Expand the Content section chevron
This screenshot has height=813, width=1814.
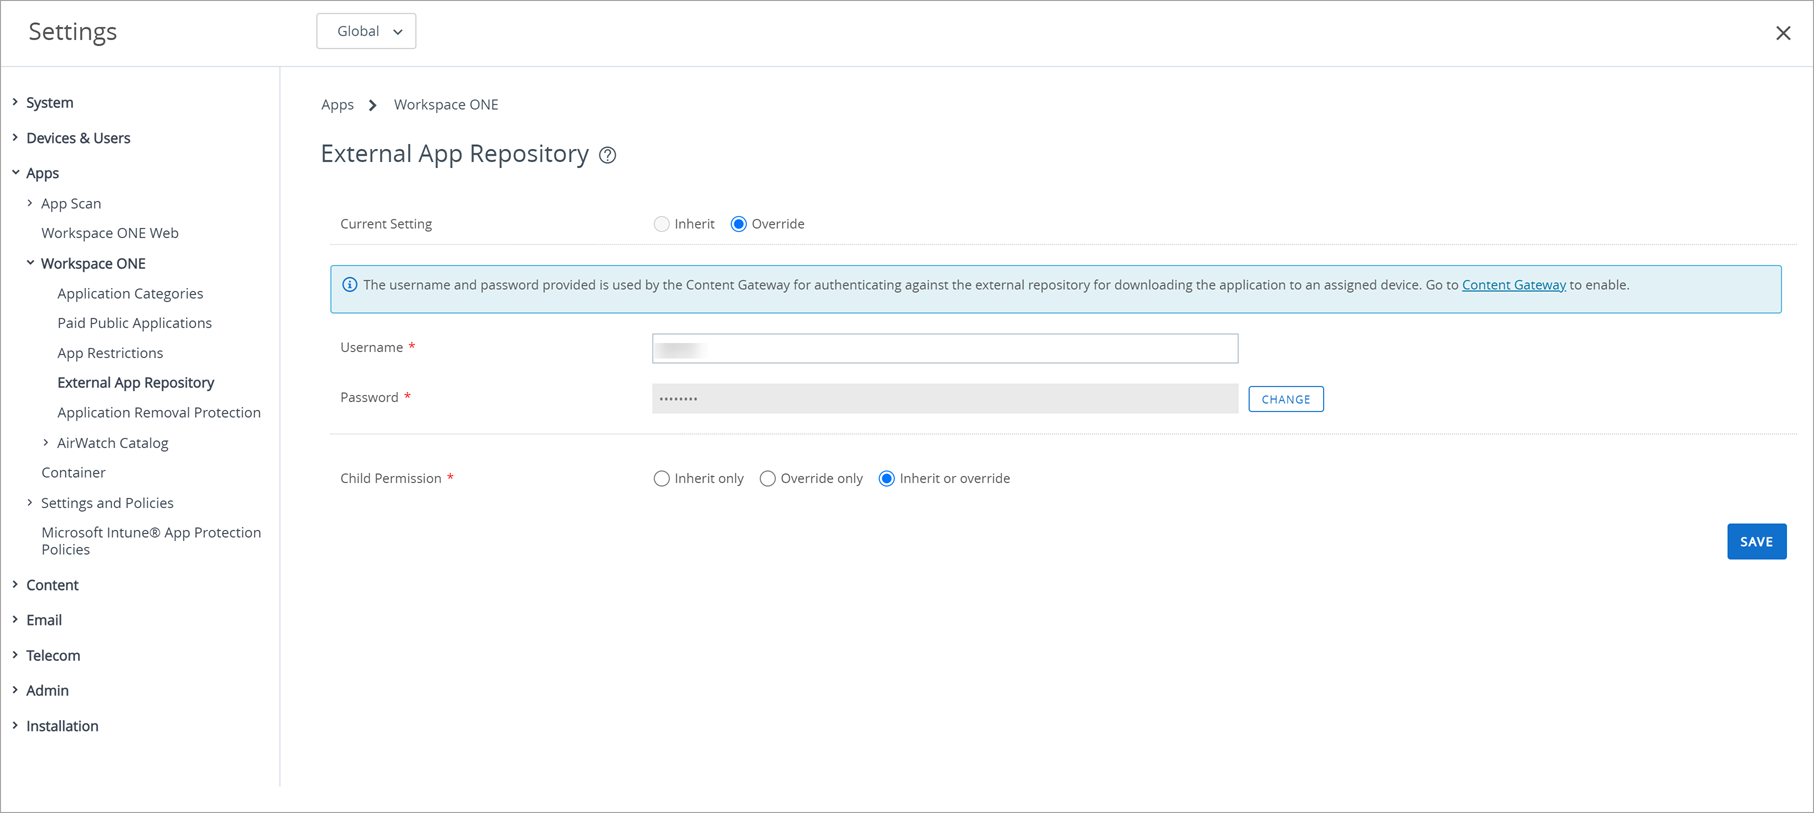coord(15,584)
